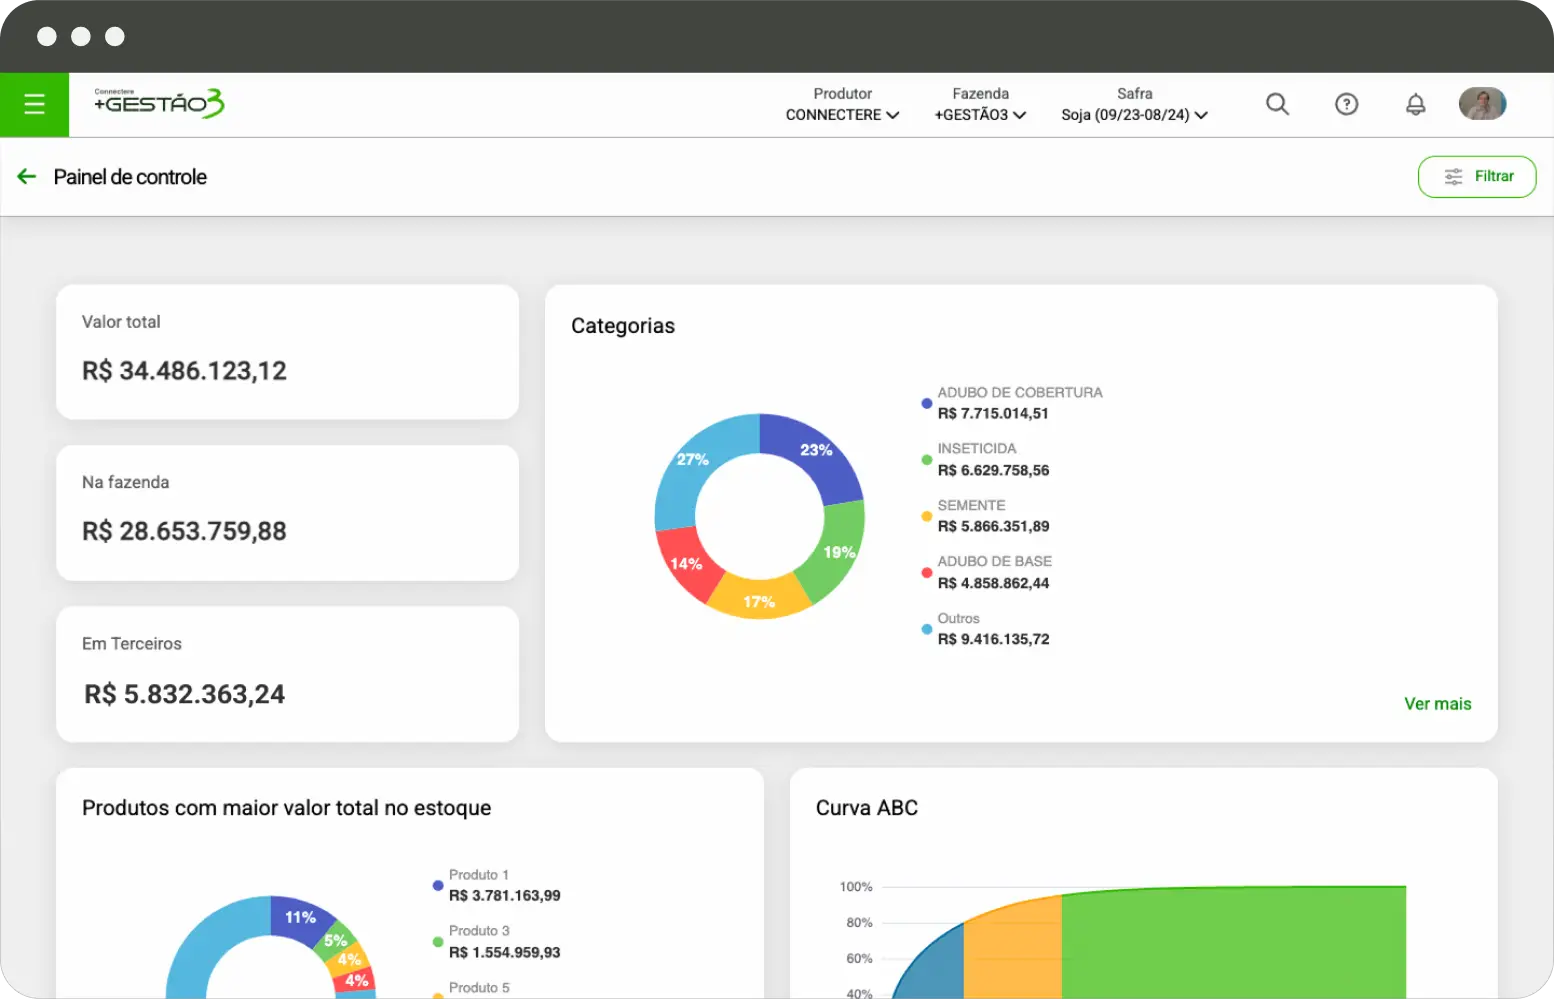Open help via question mark icon
Image resolution: width=1554 pixels, height=999 pixels.
(1346, 104)
